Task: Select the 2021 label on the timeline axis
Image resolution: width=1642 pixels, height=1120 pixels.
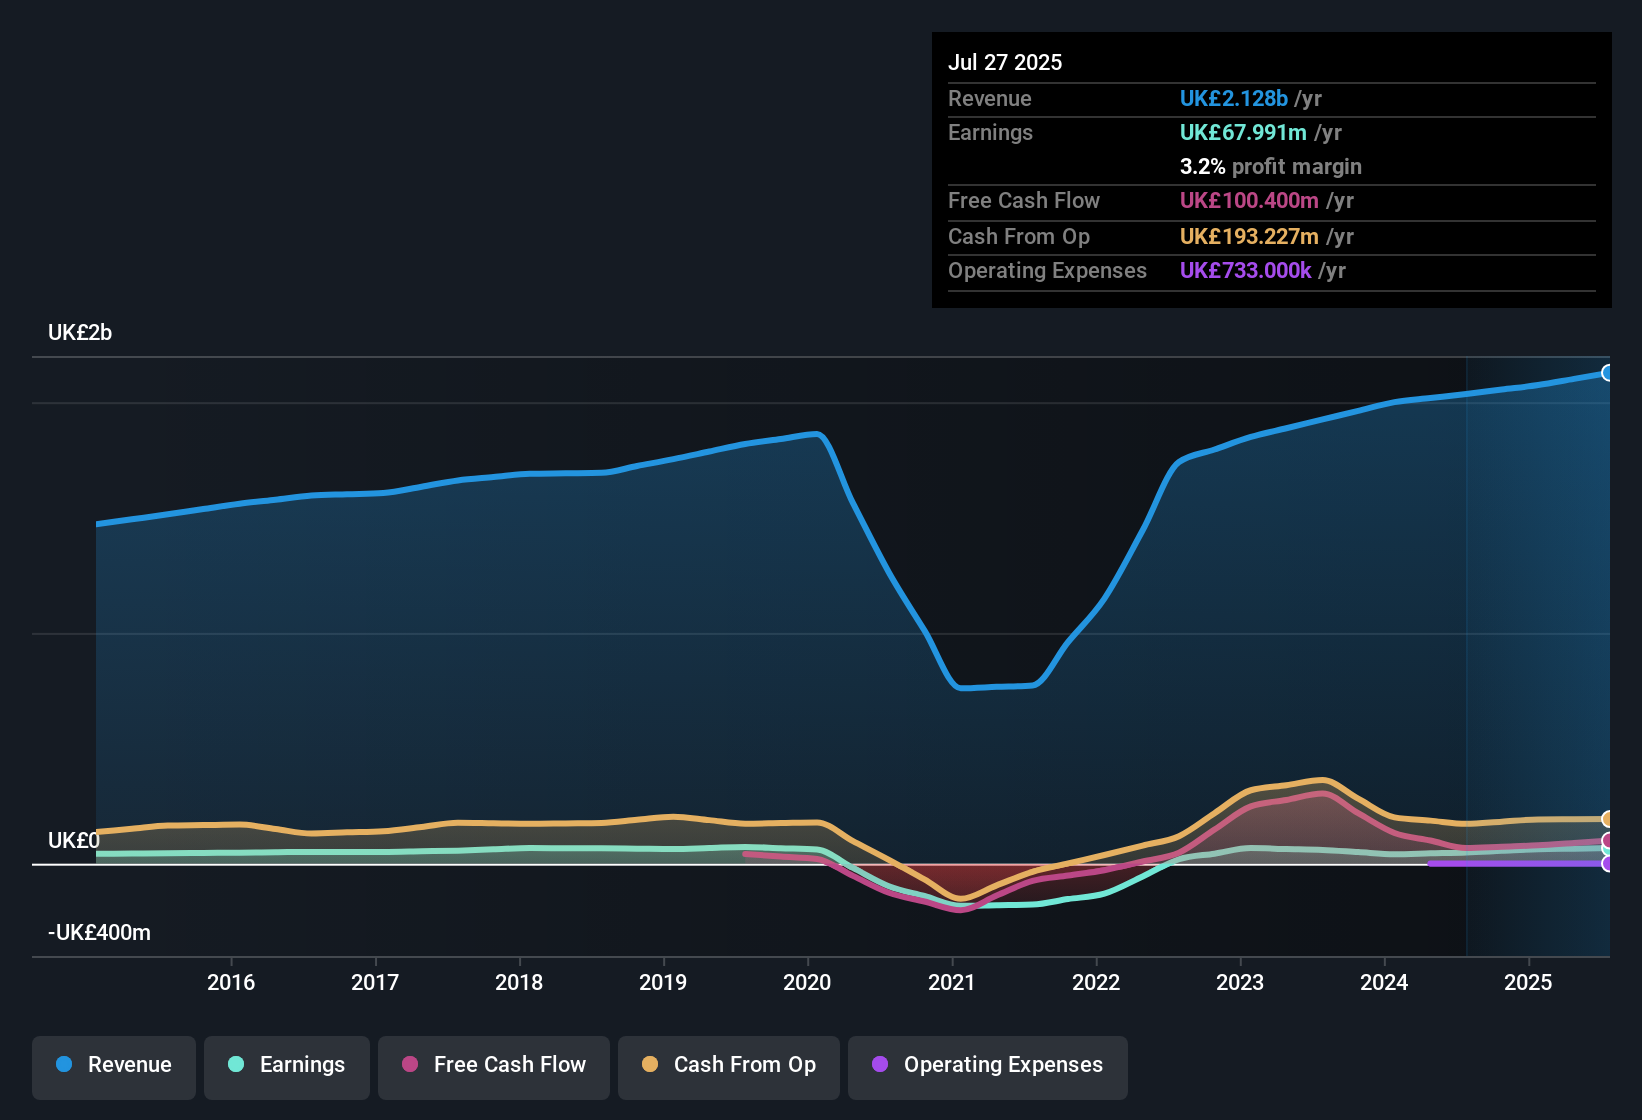Action: coord(951,983)
